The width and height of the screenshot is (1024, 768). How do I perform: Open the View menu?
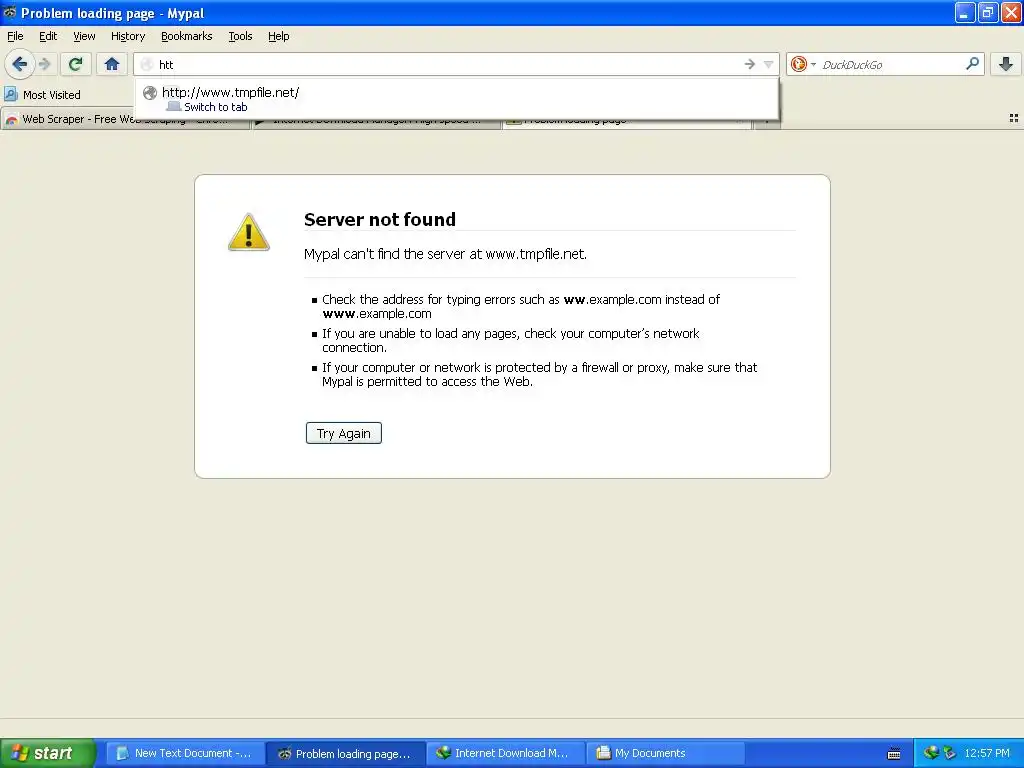[x=84, y=36]
